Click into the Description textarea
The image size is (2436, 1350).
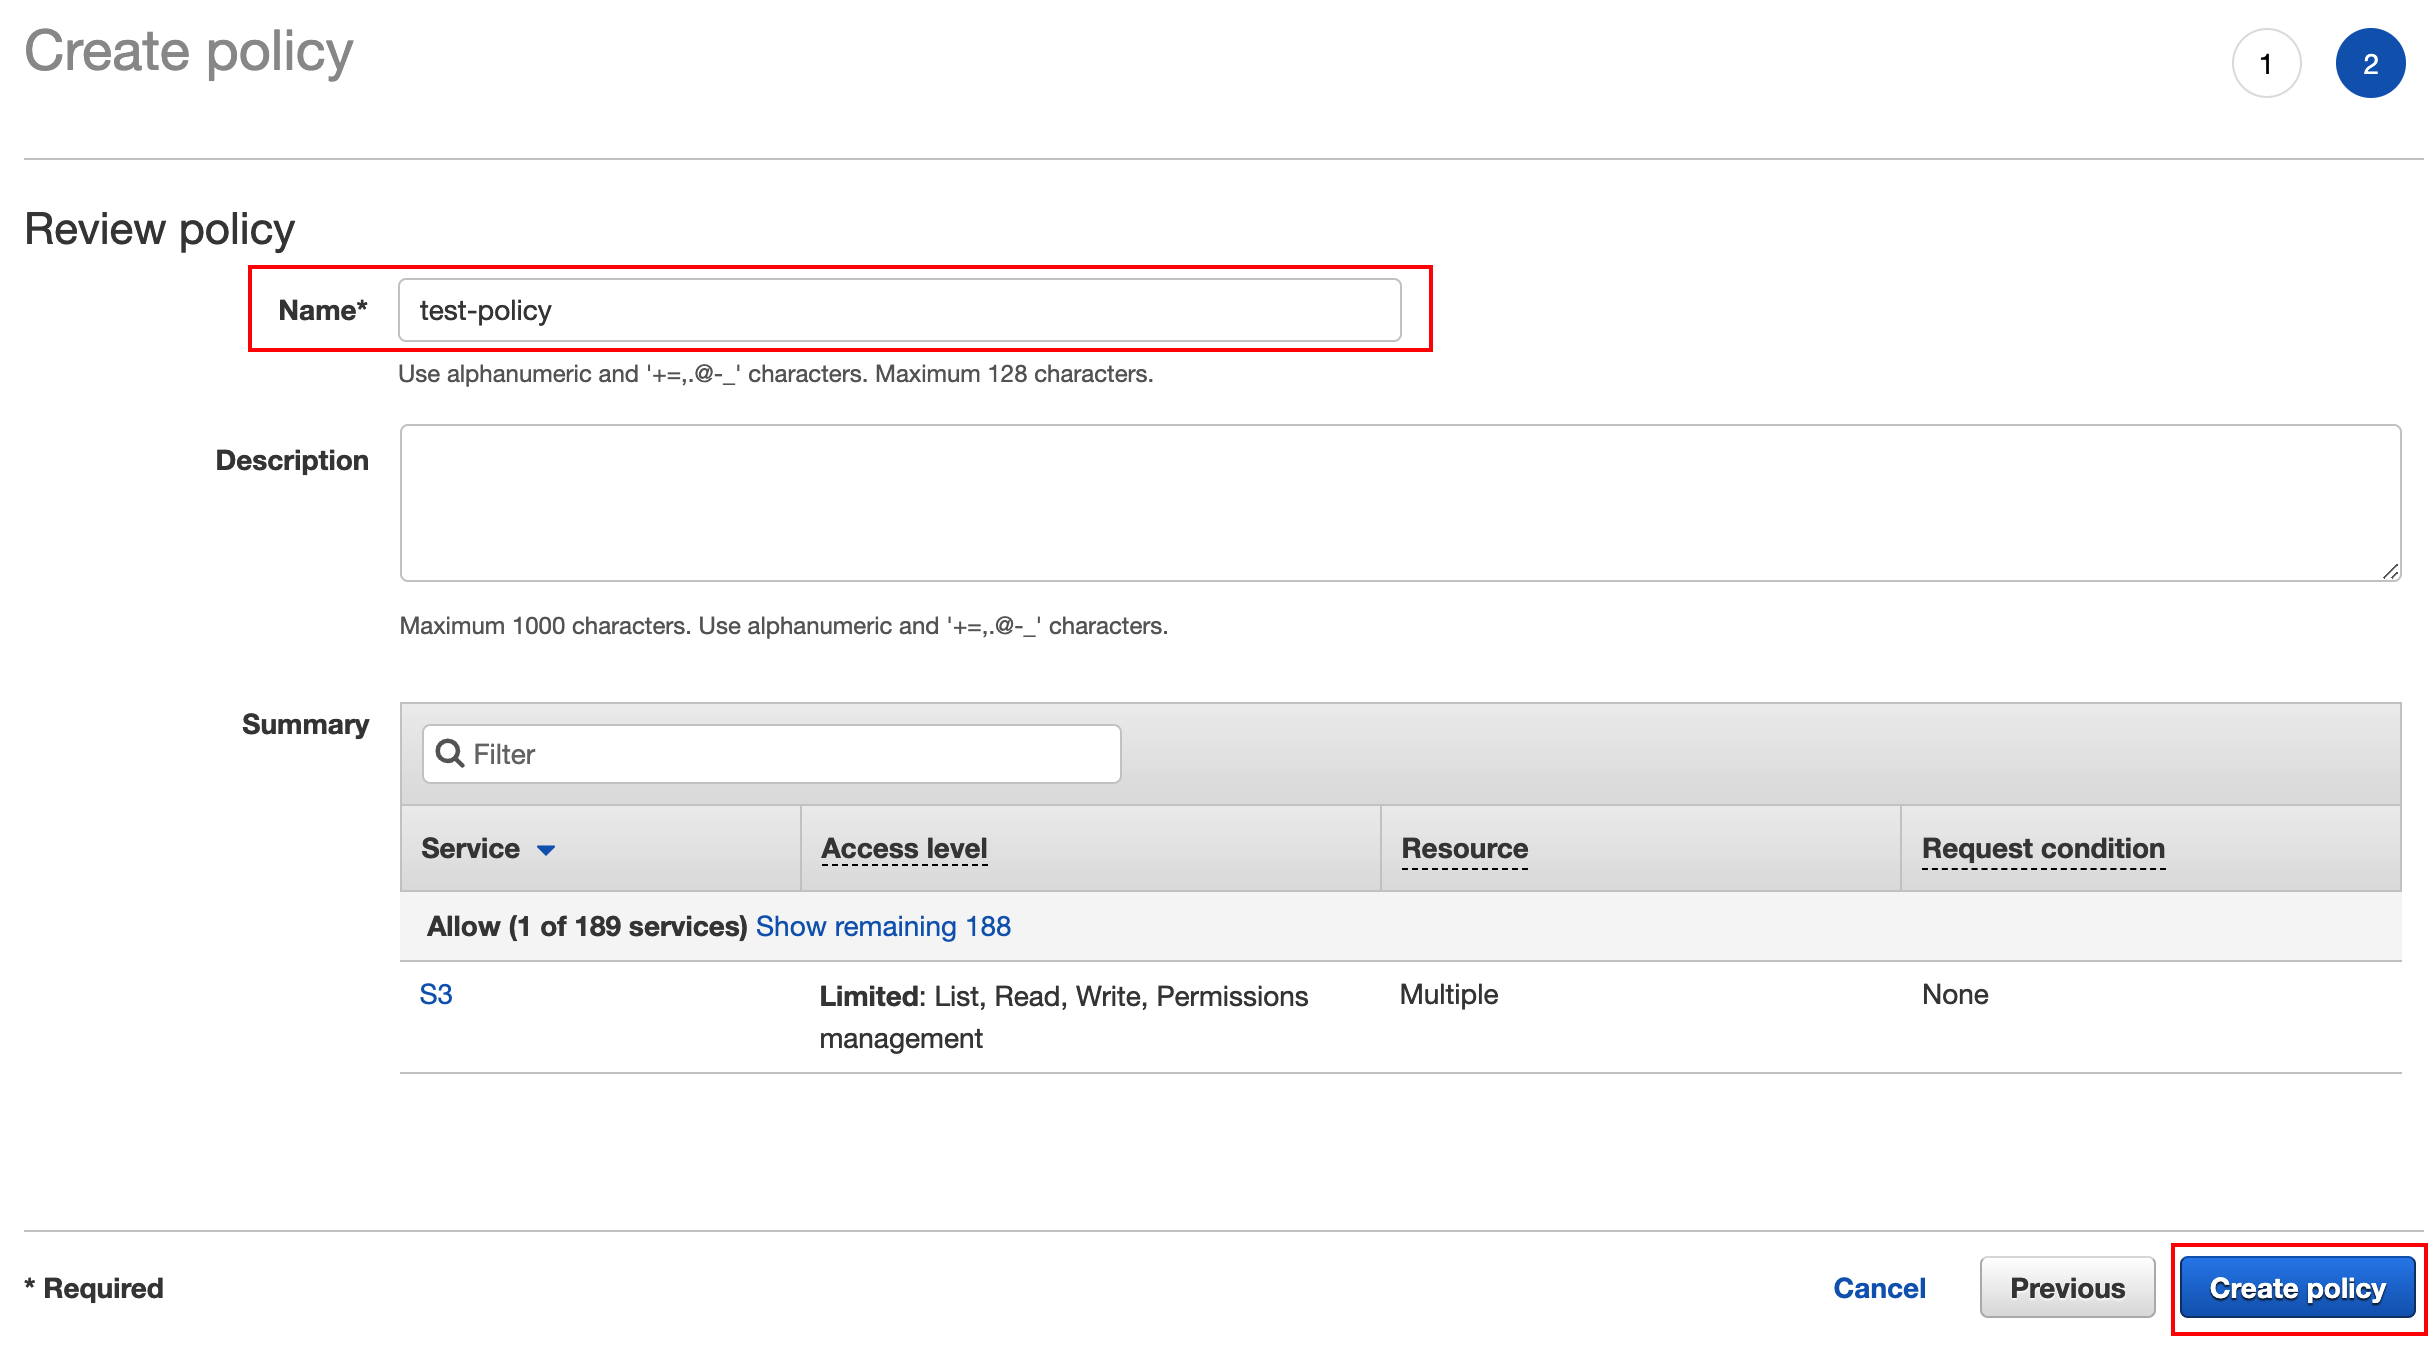[x=1399, y=503]
